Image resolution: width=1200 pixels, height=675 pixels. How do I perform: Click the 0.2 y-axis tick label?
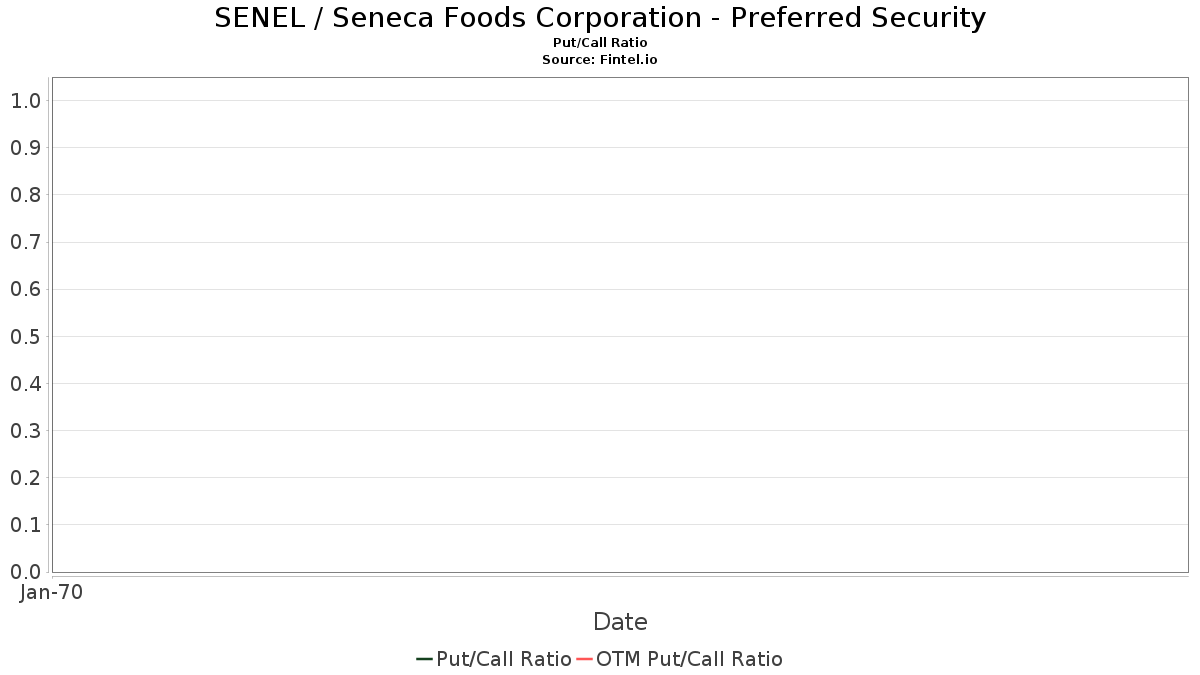coord(25,478)
